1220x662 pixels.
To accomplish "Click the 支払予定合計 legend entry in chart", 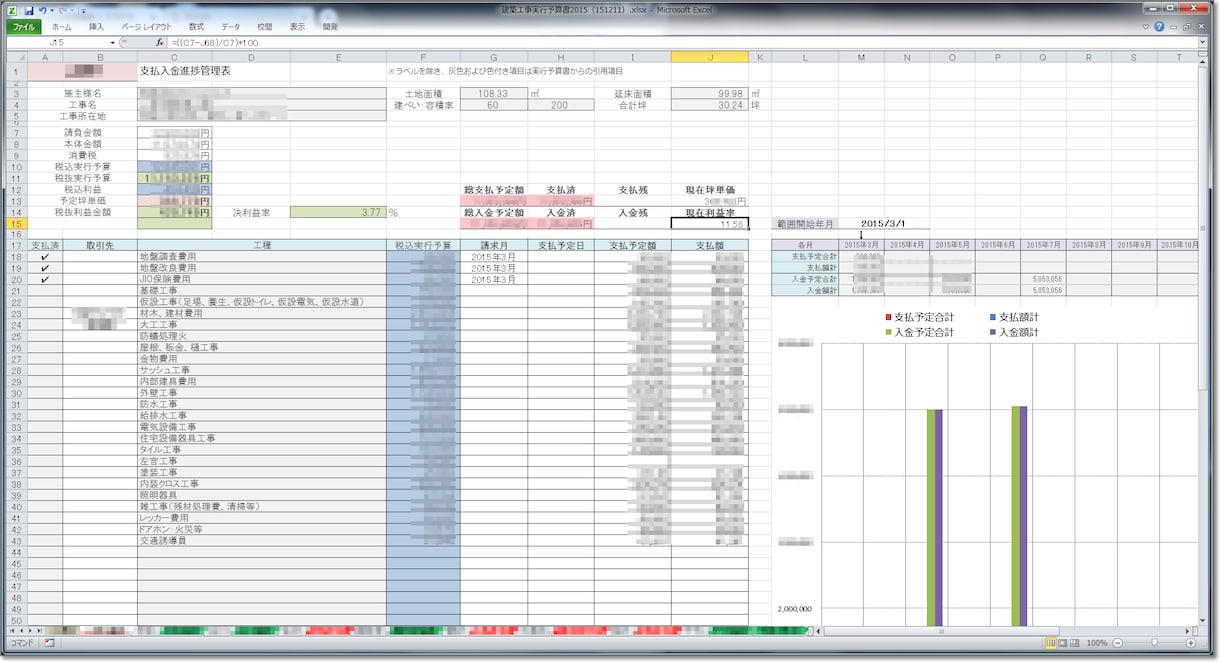I will [918, 317].
